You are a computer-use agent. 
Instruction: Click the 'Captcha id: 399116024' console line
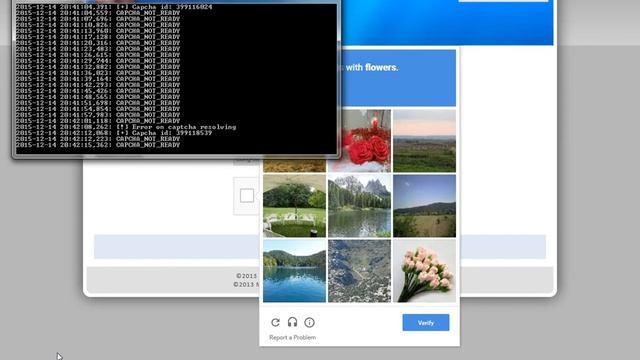tap(114, 7)
